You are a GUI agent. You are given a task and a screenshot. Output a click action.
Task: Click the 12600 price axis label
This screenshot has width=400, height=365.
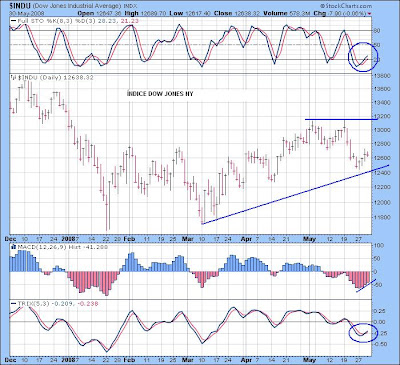[x=381, y=158]
